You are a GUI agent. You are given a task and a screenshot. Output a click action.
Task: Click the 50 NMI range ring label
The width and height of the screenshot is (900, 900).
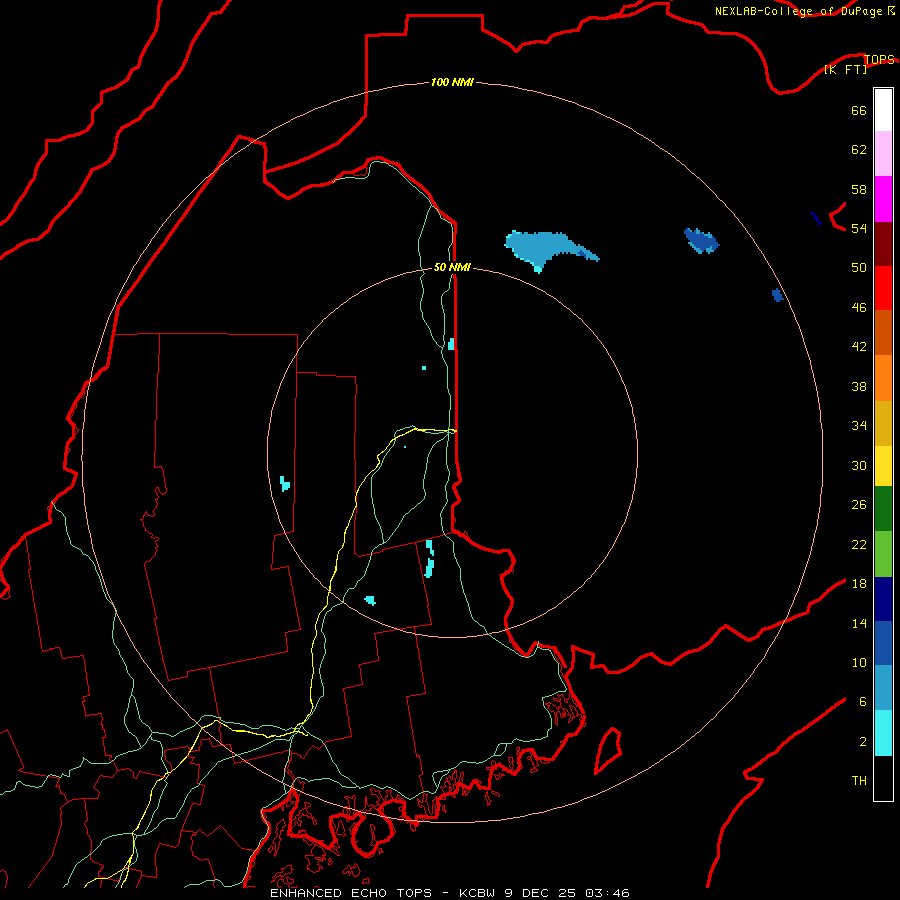coord(452,267)
